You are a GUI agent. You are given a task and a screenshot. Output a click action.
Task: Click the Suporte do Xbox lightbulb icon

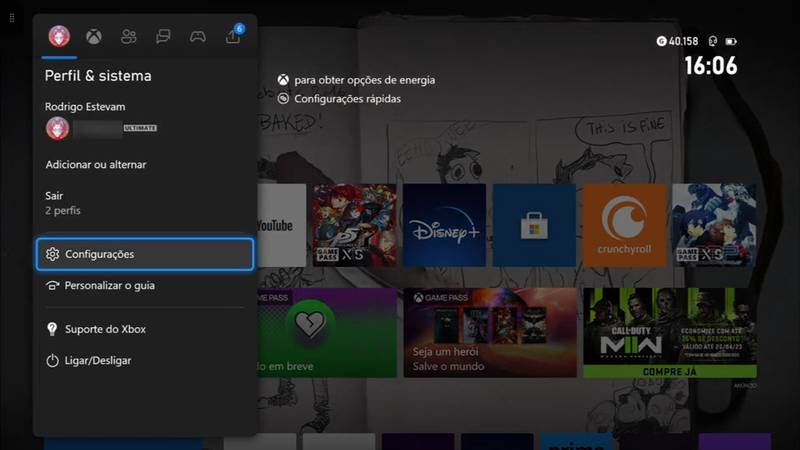pyautogui.click(x=52, y=329)
